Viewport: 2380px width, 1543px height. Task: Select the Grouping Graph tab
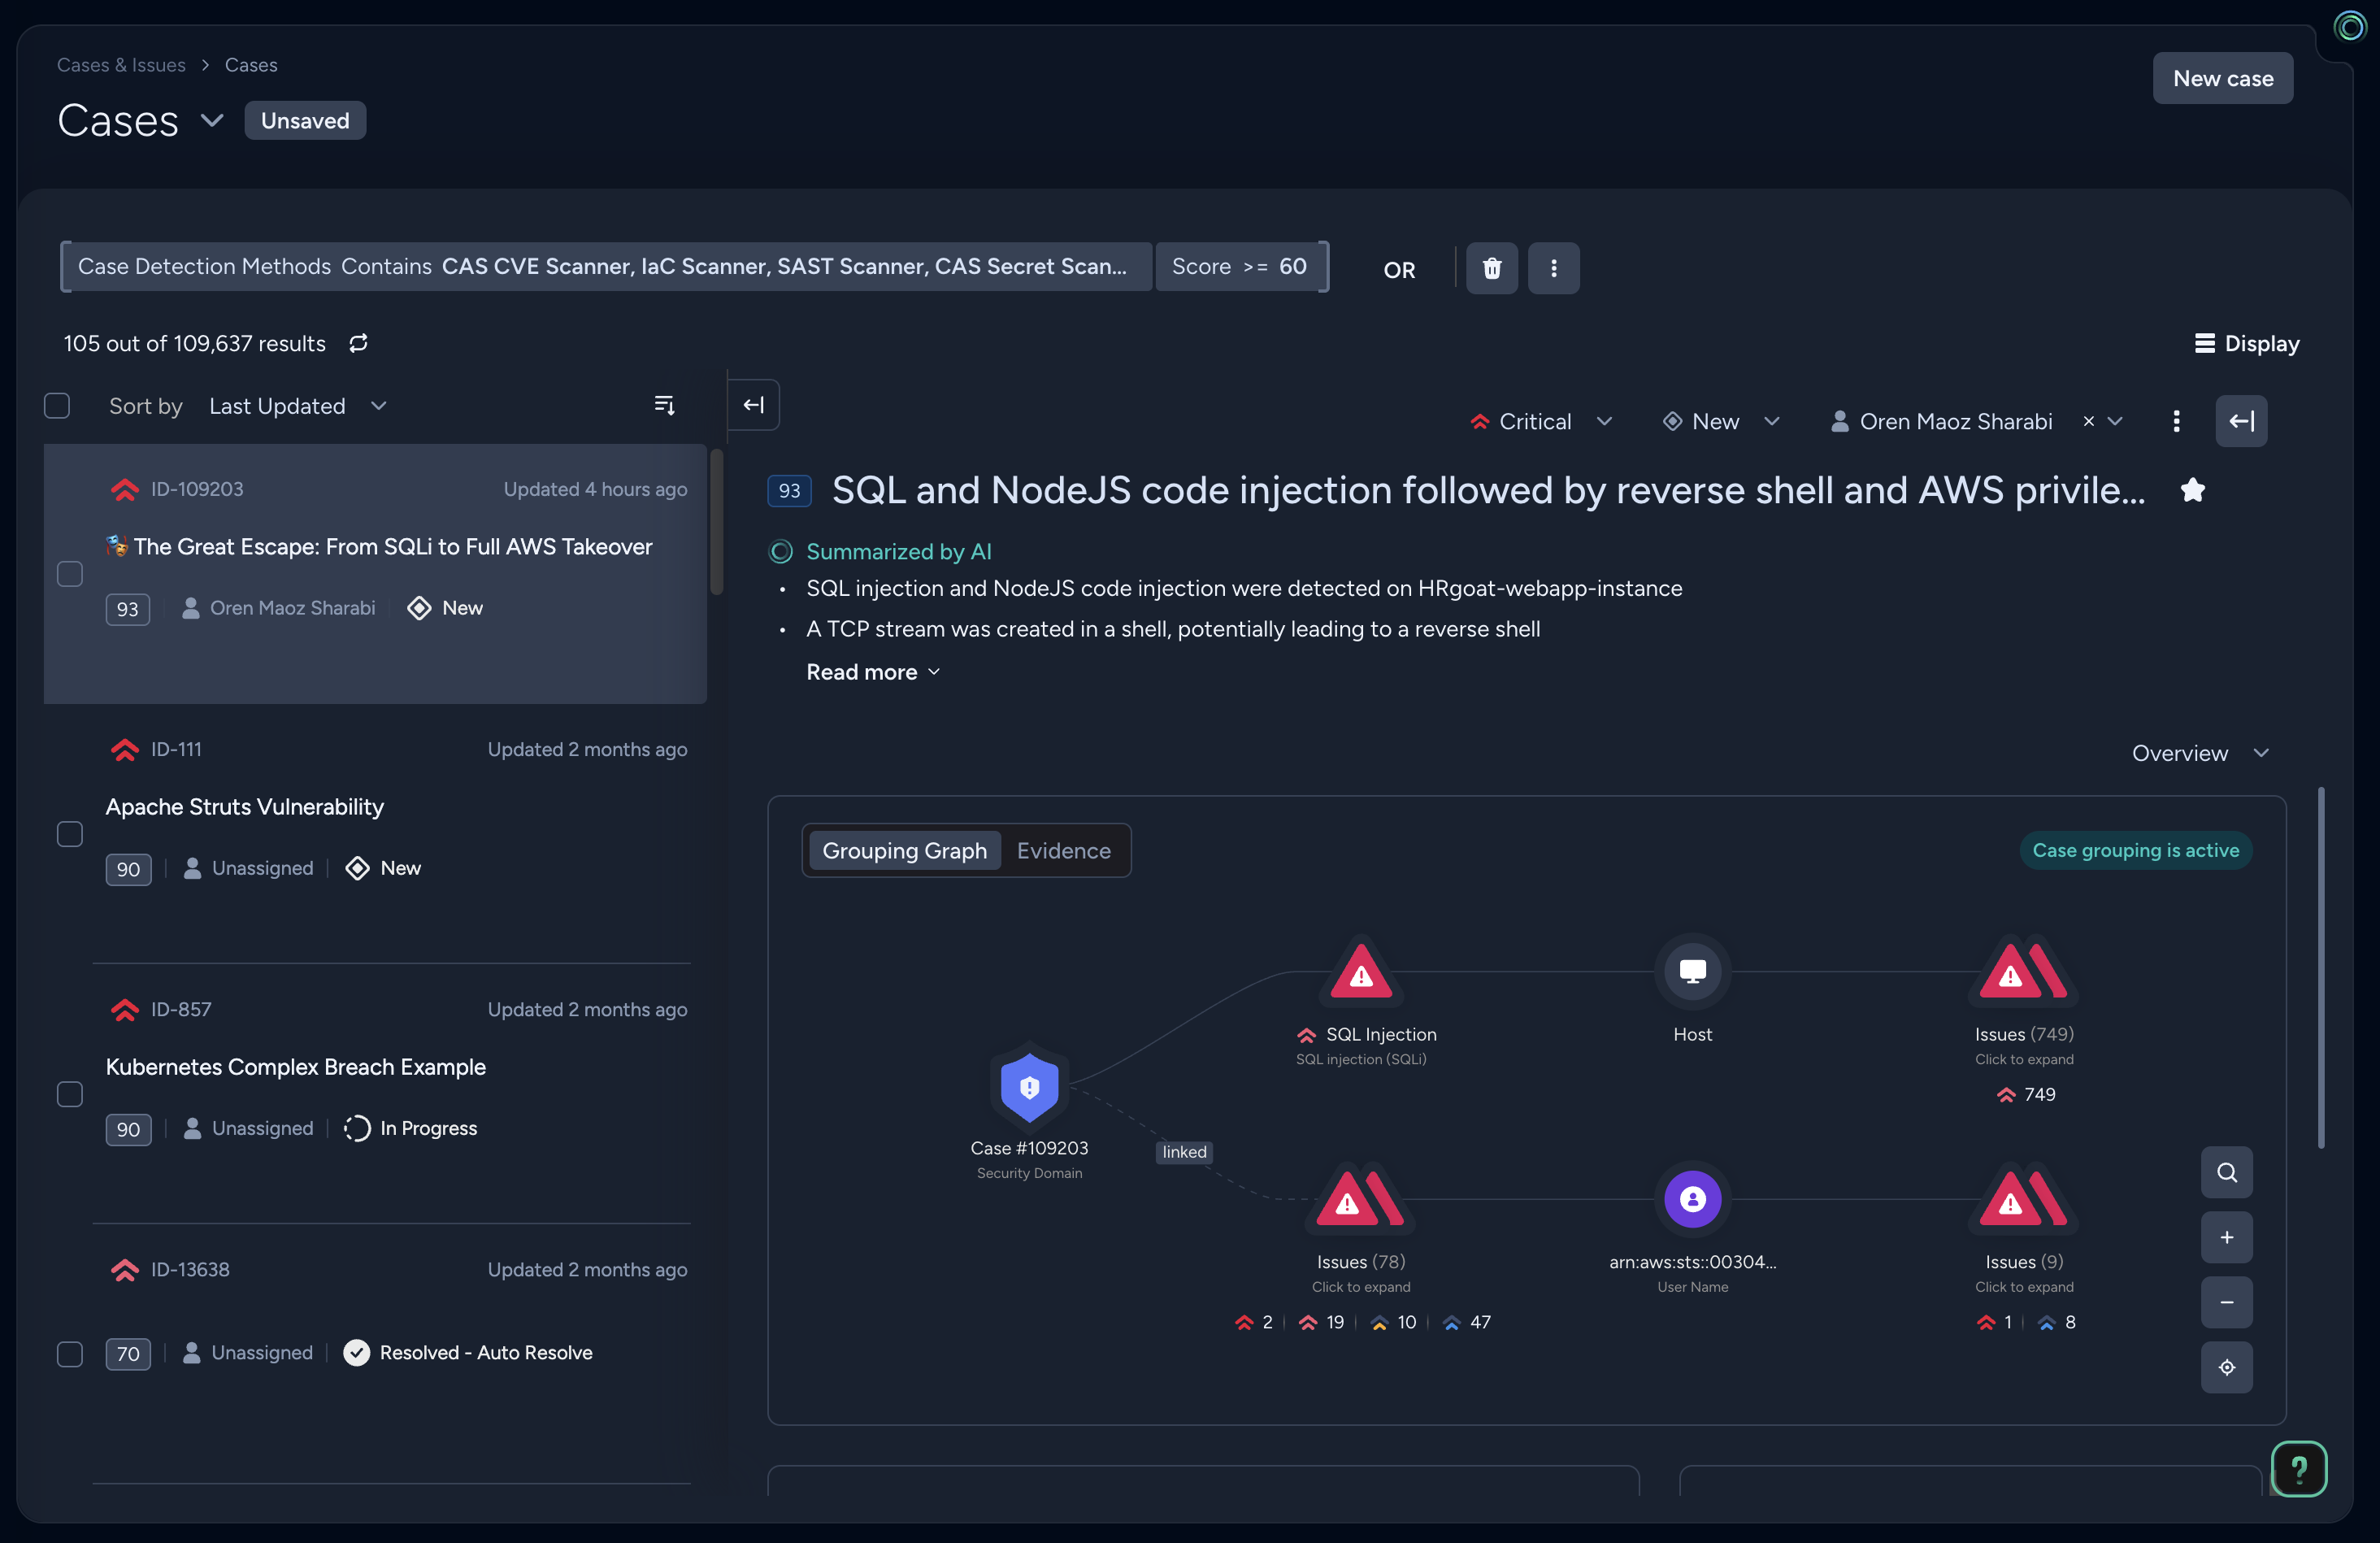904,850
